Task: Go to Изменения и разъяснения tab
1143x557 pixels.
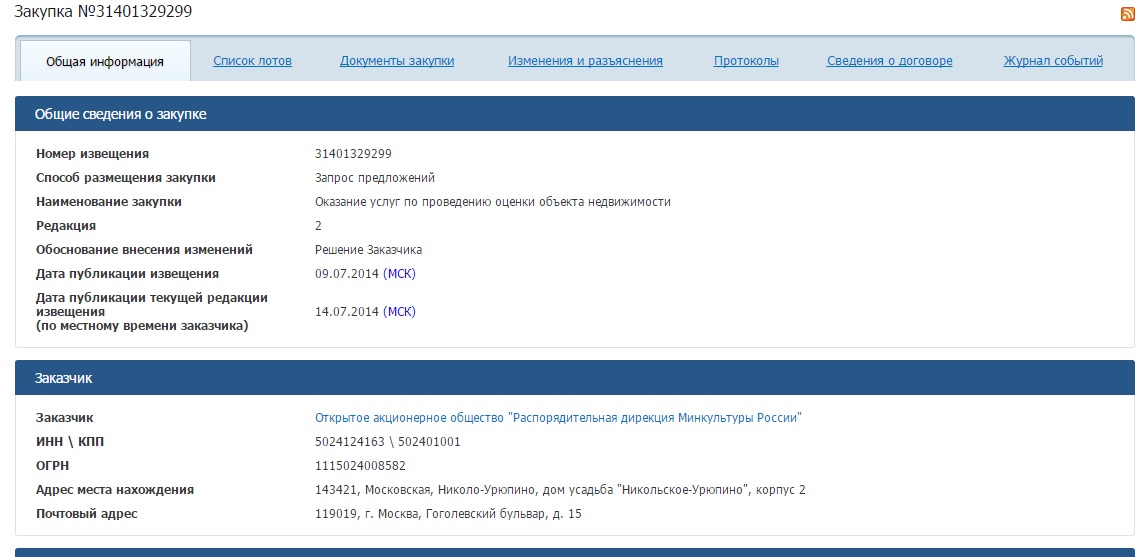Action: 585,61
